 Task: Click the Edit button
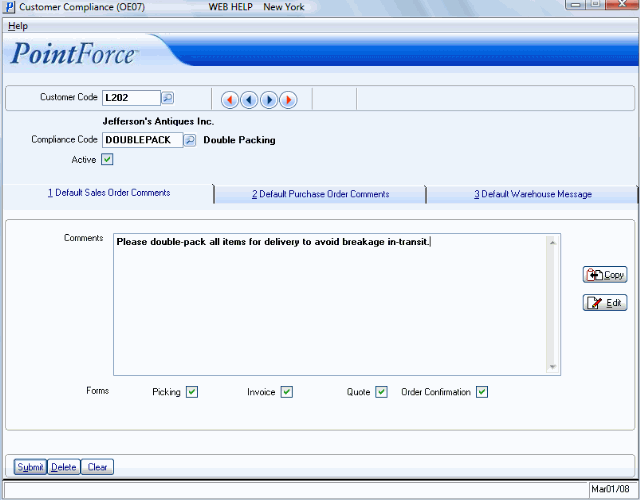click(x=605, y=303)
